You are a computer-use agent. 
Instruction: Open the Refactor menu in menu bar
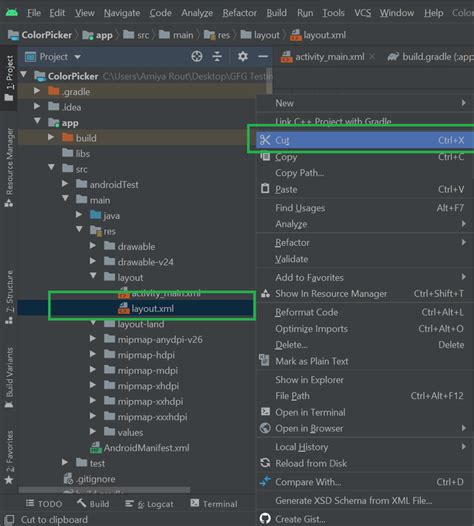[240, 13]
